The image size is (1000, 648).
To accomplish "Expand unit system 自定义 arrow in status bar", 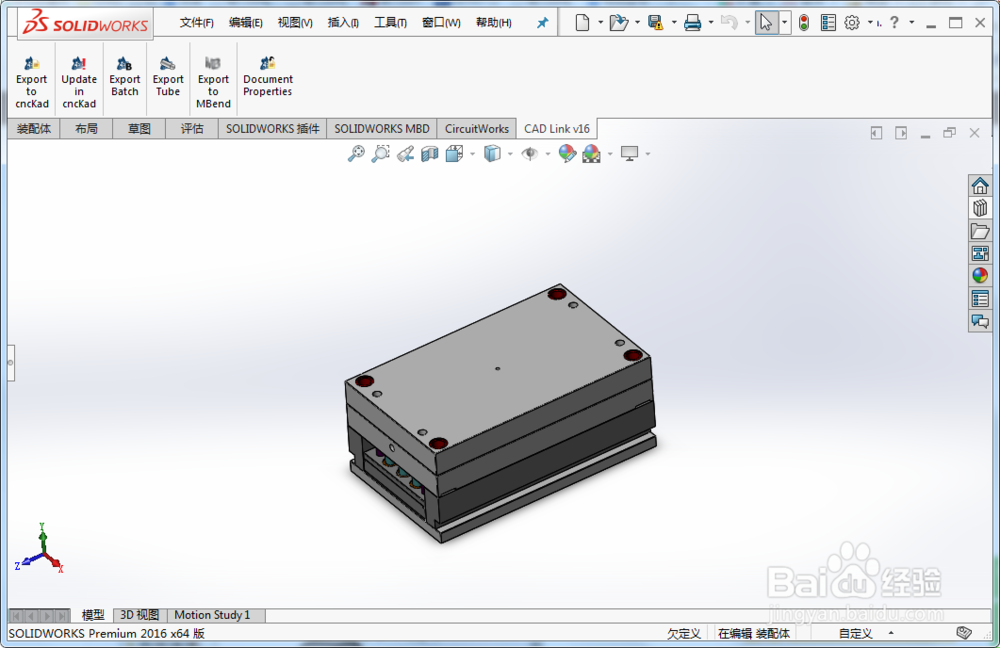I will pyautogui.click(x=891, y=633).
